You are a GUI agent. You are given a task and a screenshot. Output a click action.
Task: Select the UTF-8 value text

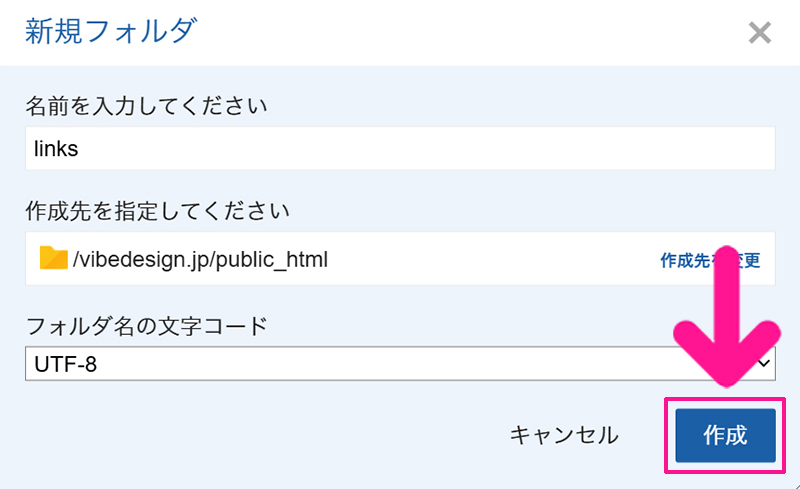(x=66, y=365)
